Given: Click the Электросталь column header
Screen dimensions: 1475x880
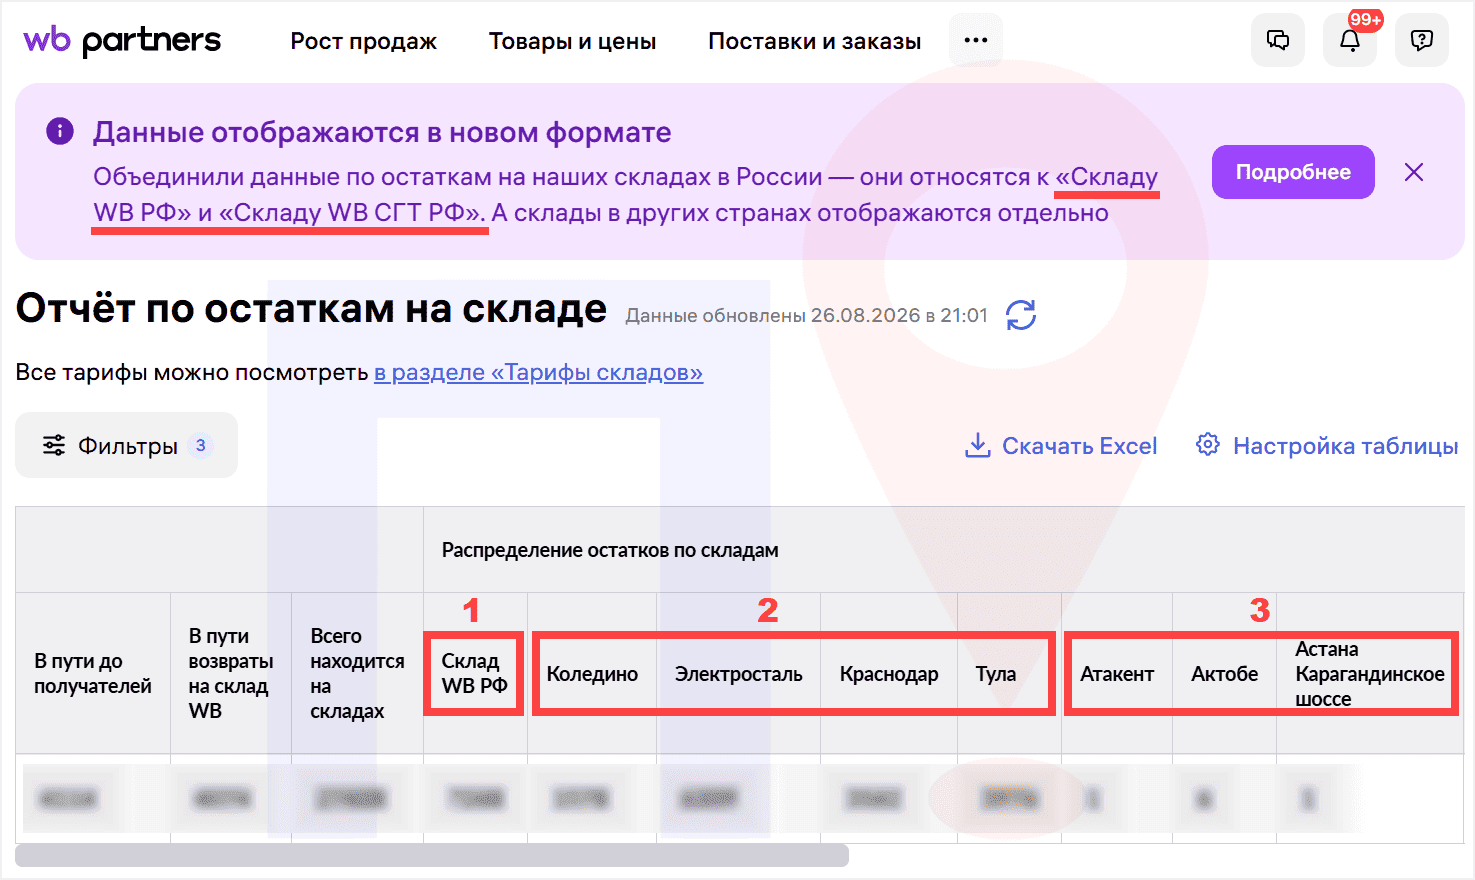Looking at the screenshot, I should [738, 674].
